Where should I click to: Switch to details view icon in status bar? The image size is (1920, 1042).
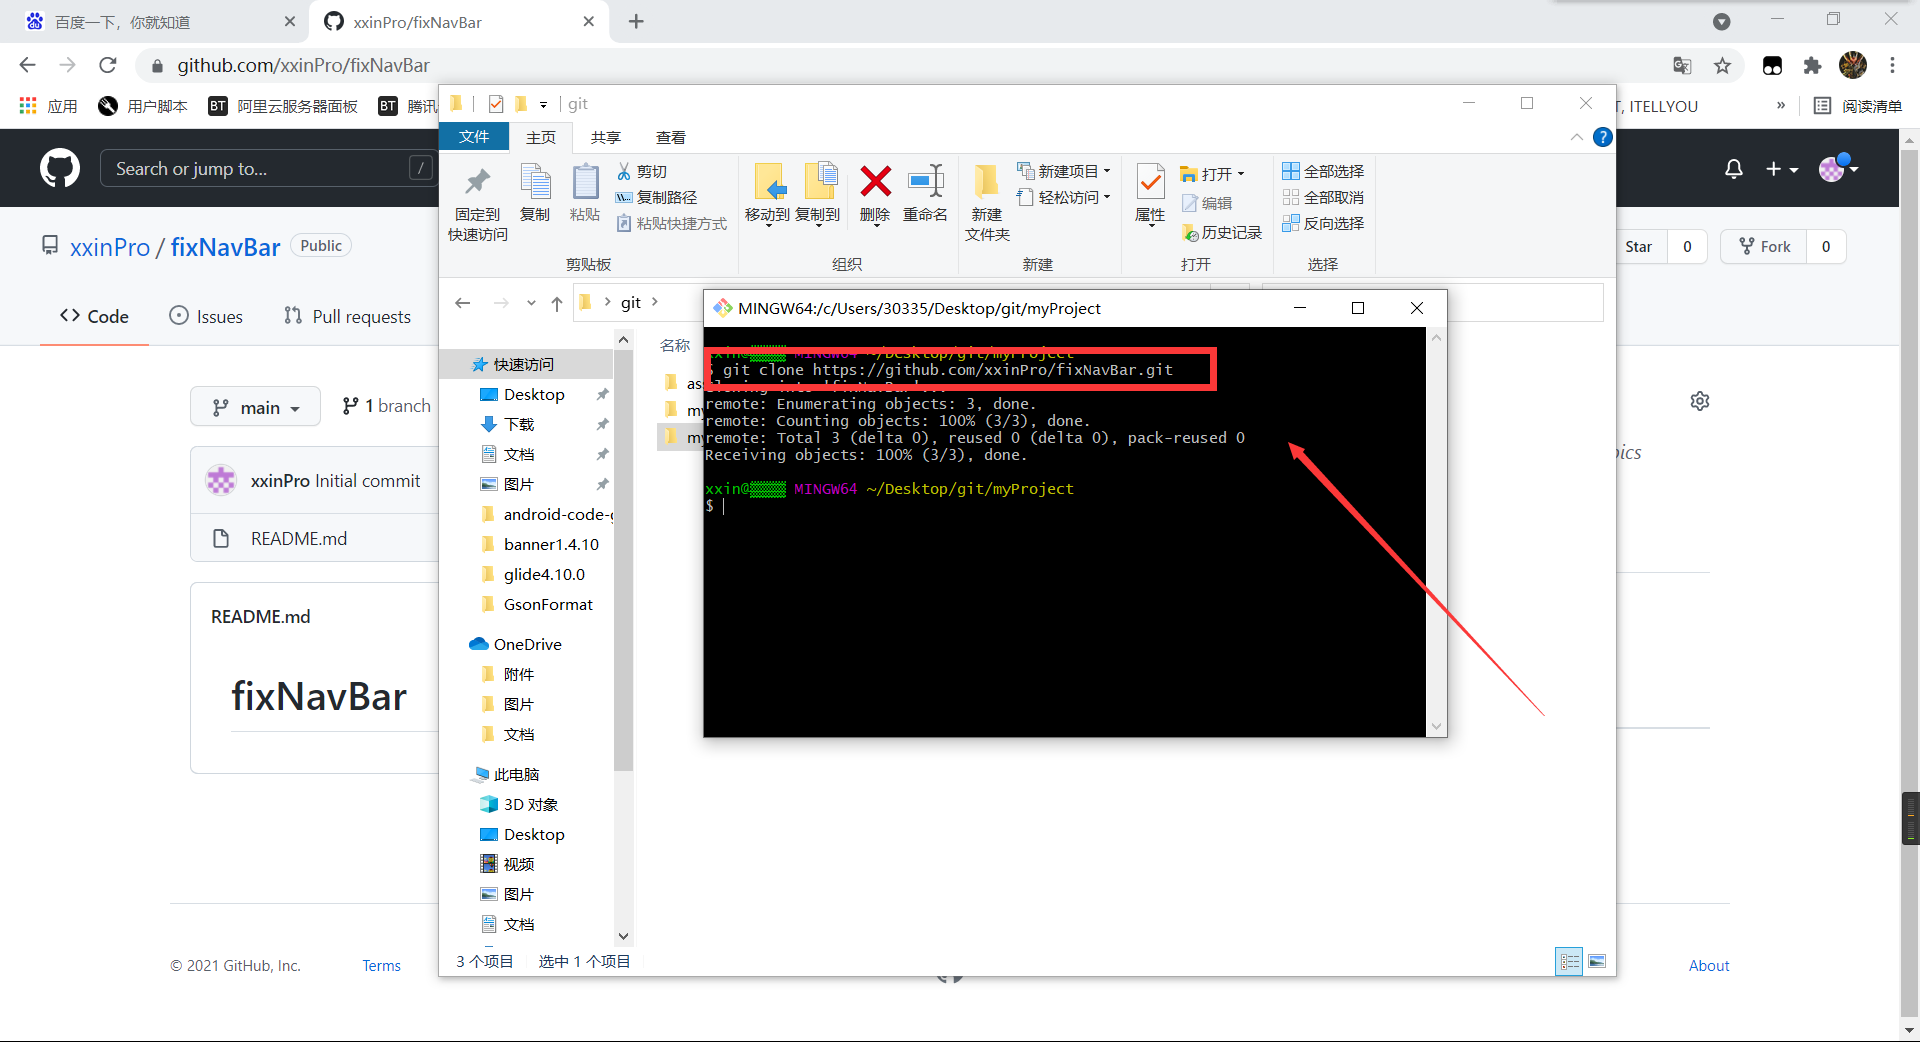click(x=1570, y=962)
